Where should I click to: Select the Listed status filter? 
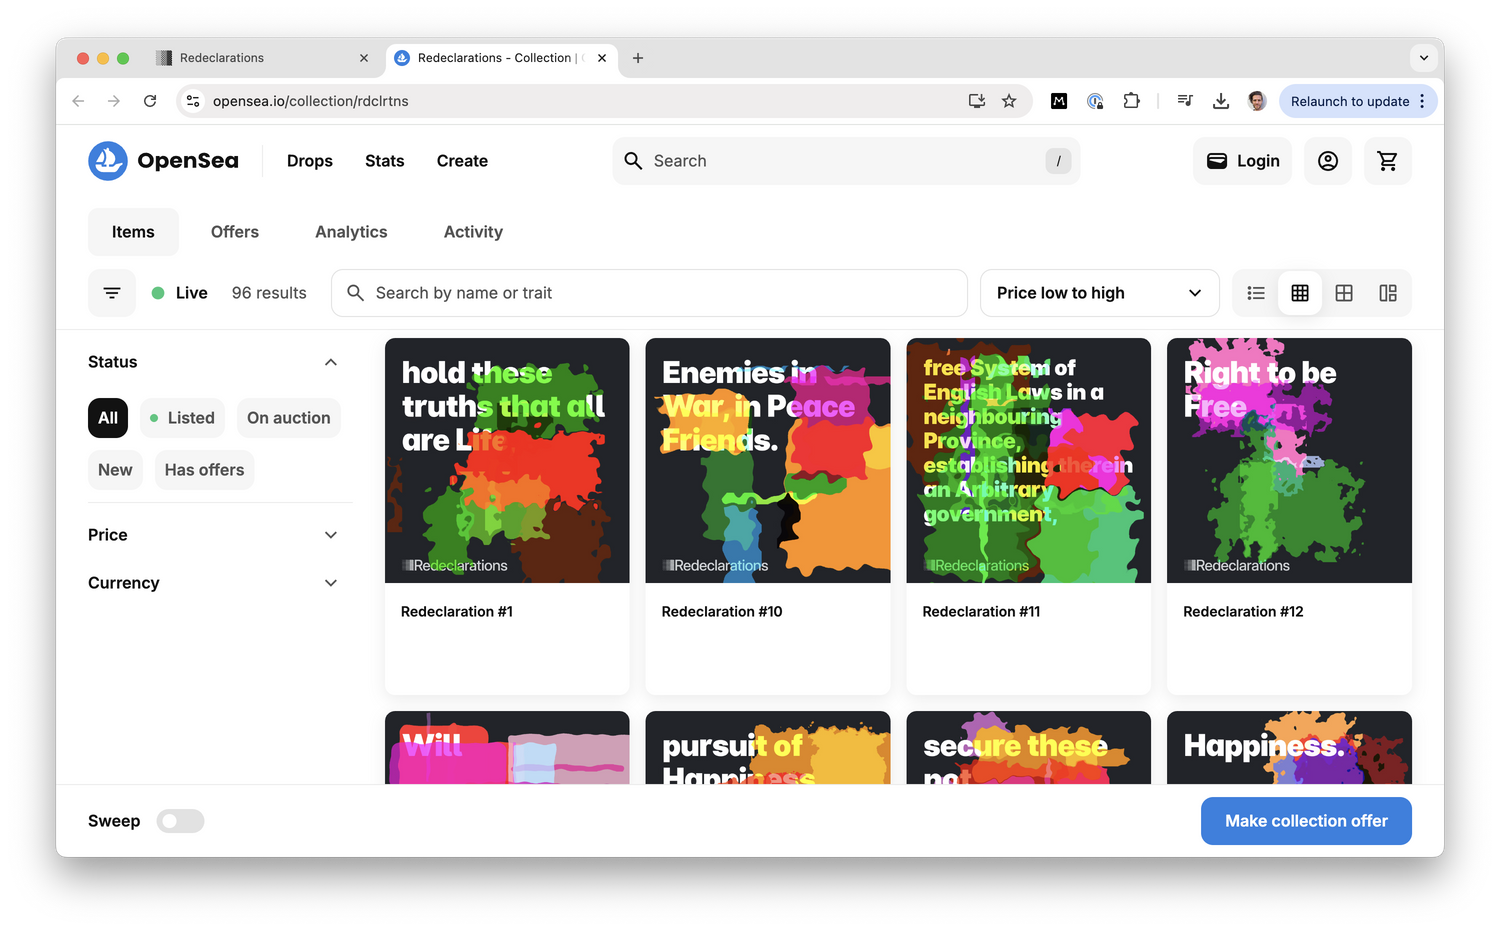(x=182, y=418)
